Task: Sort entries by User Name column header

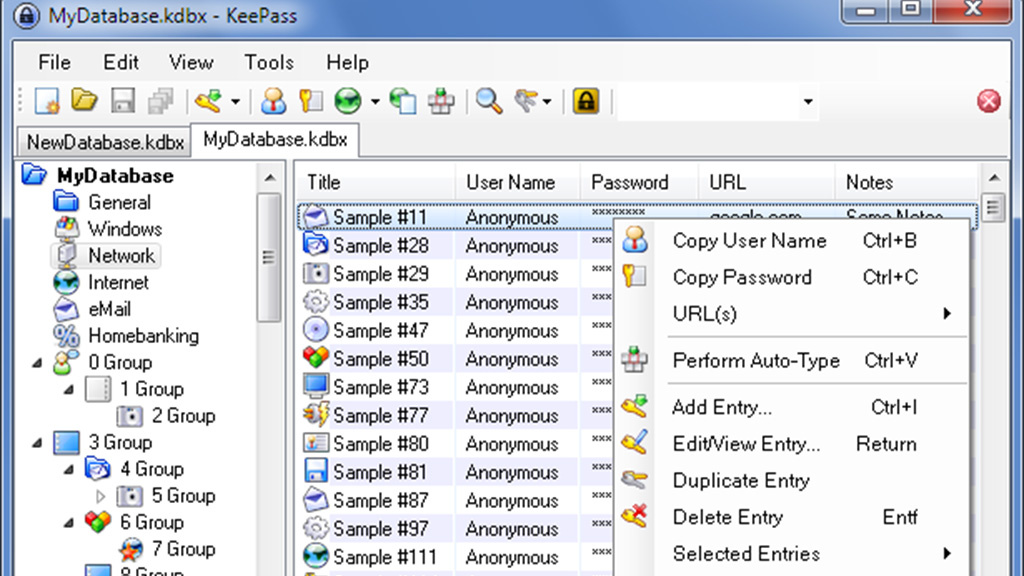Action: tap(517, 182)
